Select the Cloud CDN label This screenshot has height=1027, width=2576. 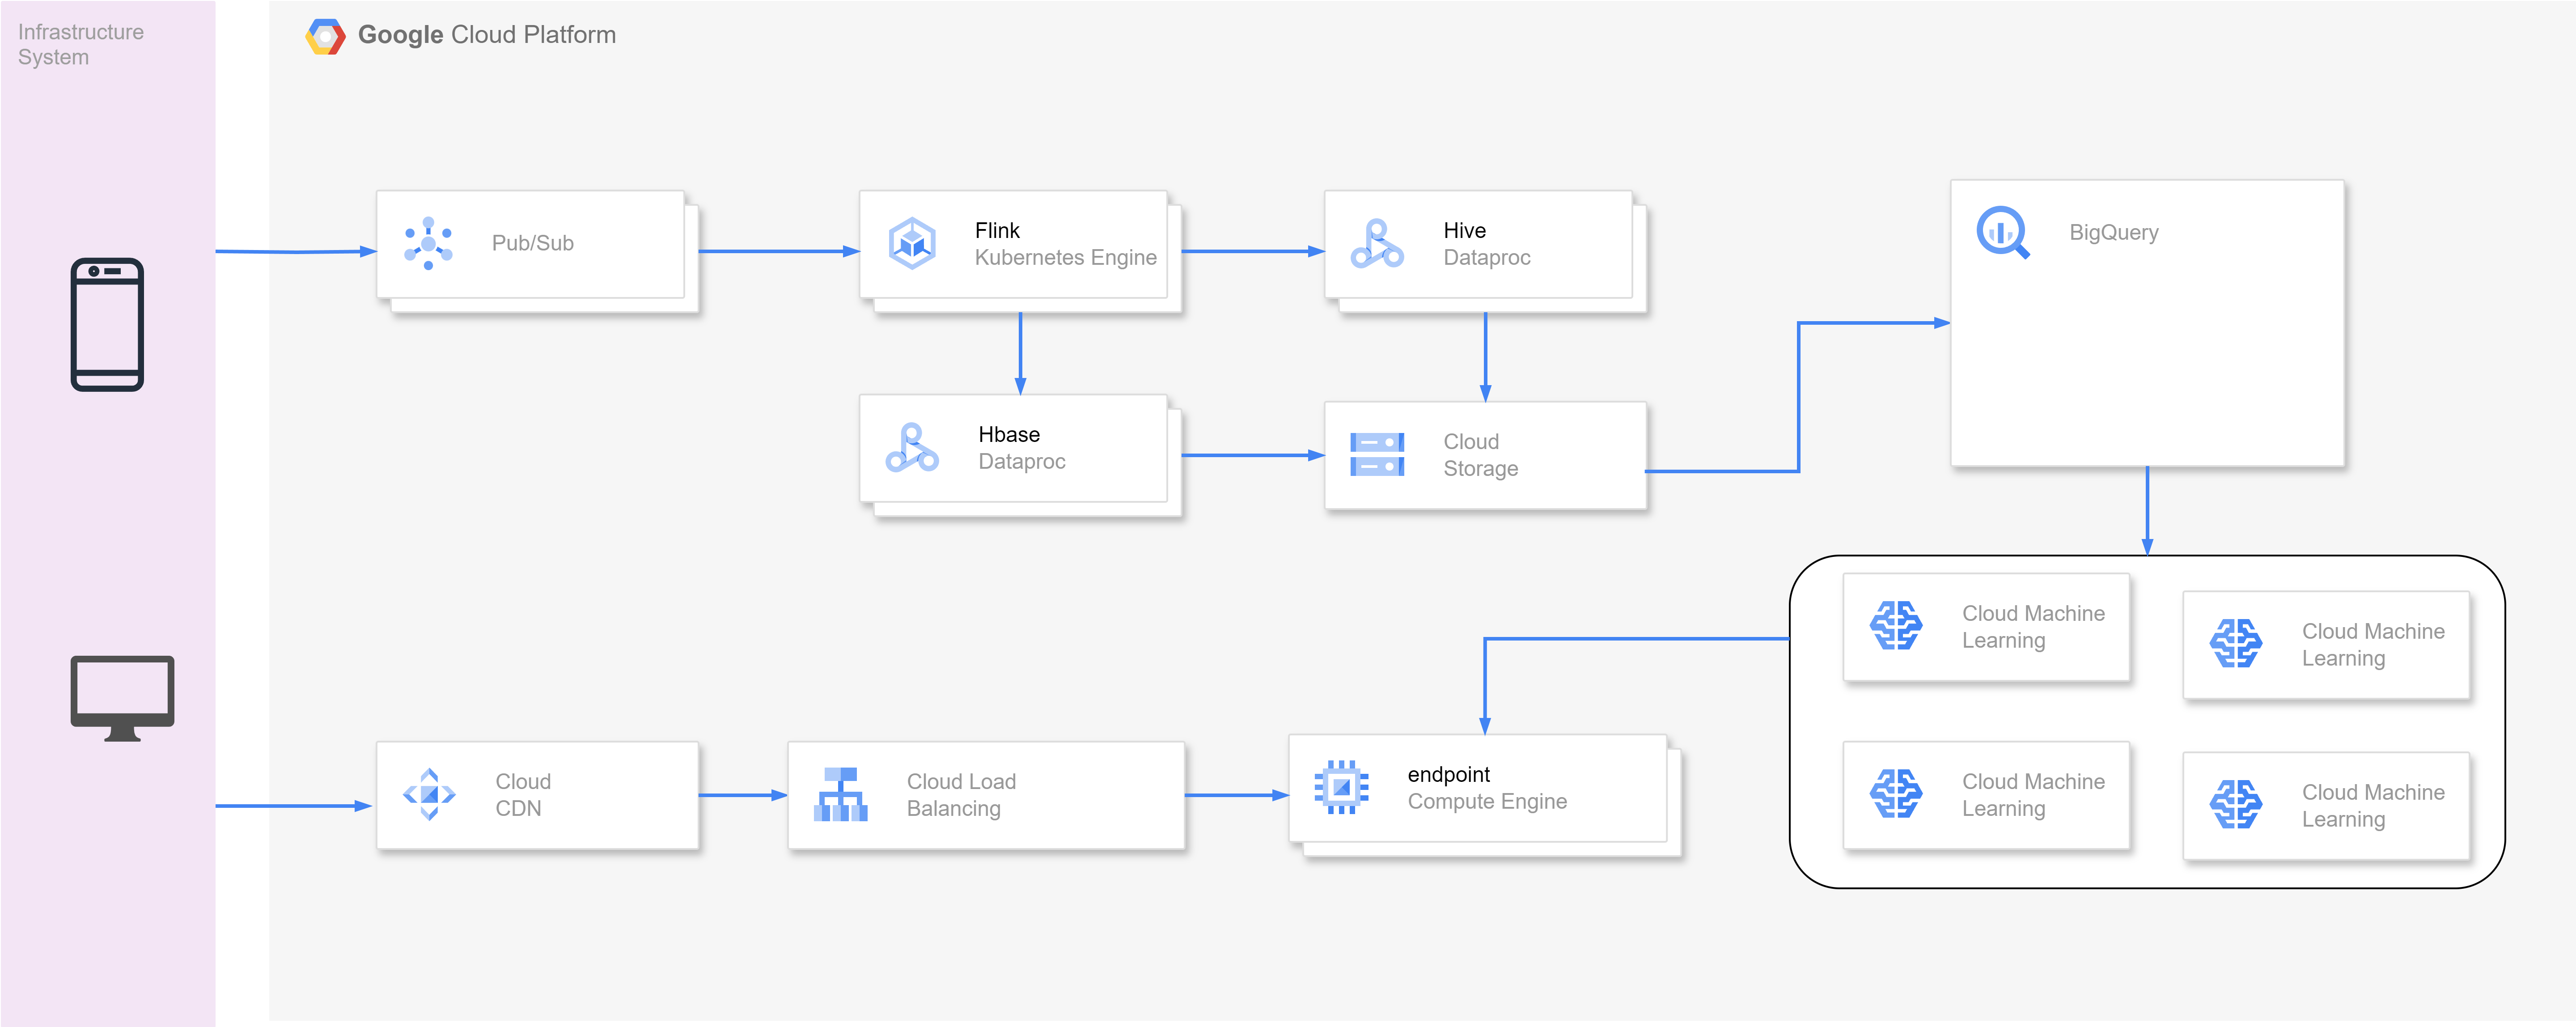[x=523, y=795]
